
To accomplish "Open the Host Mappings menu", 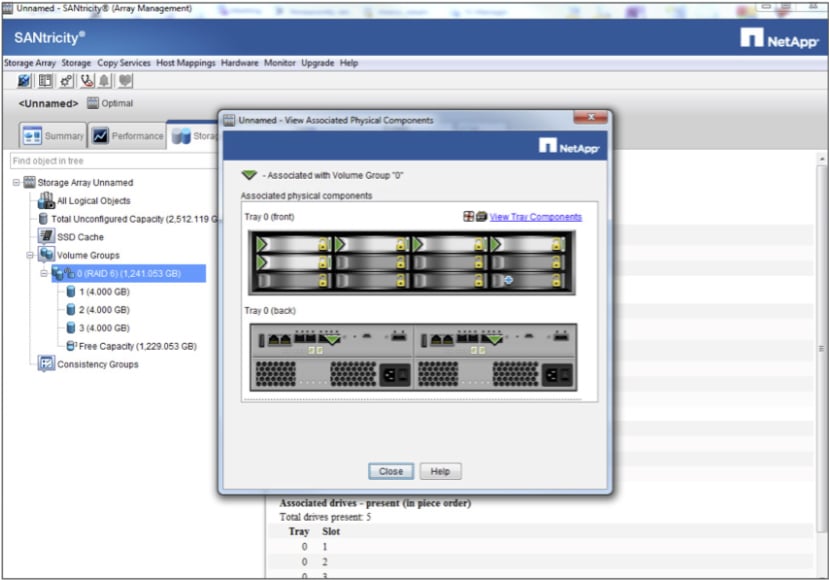I will point(186,63).
